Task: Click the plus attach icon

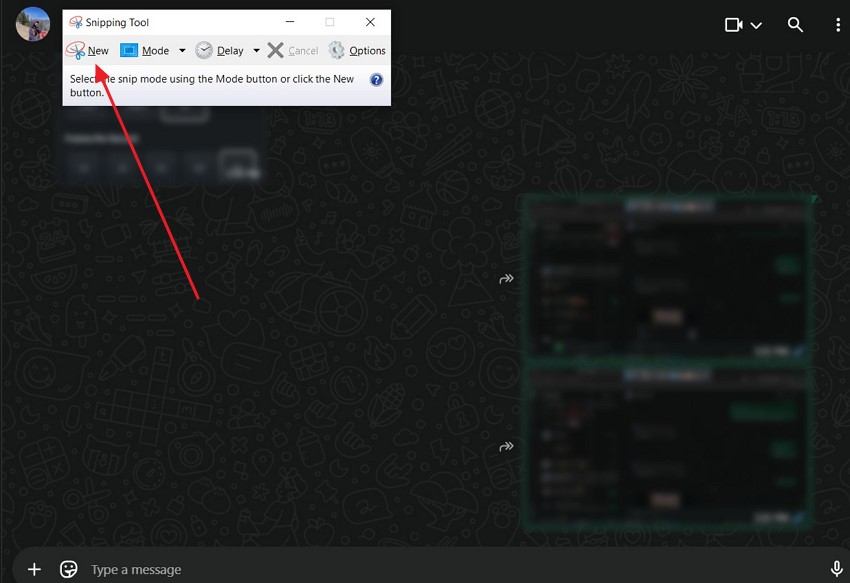Action: coord(34,569)
